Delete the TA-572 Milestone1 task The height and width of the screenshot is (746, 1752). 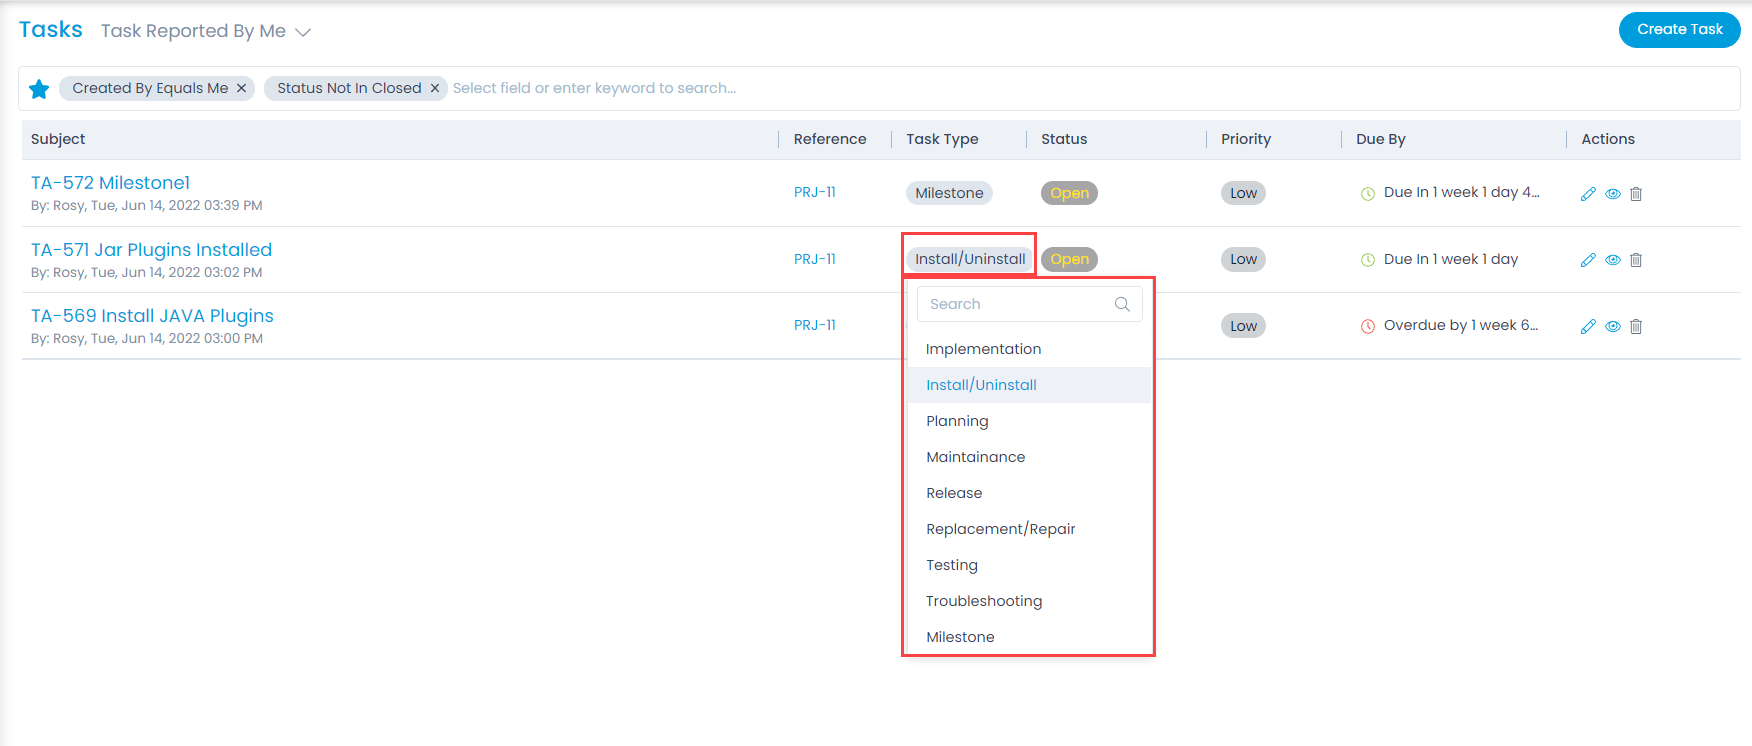(1636, 194)
